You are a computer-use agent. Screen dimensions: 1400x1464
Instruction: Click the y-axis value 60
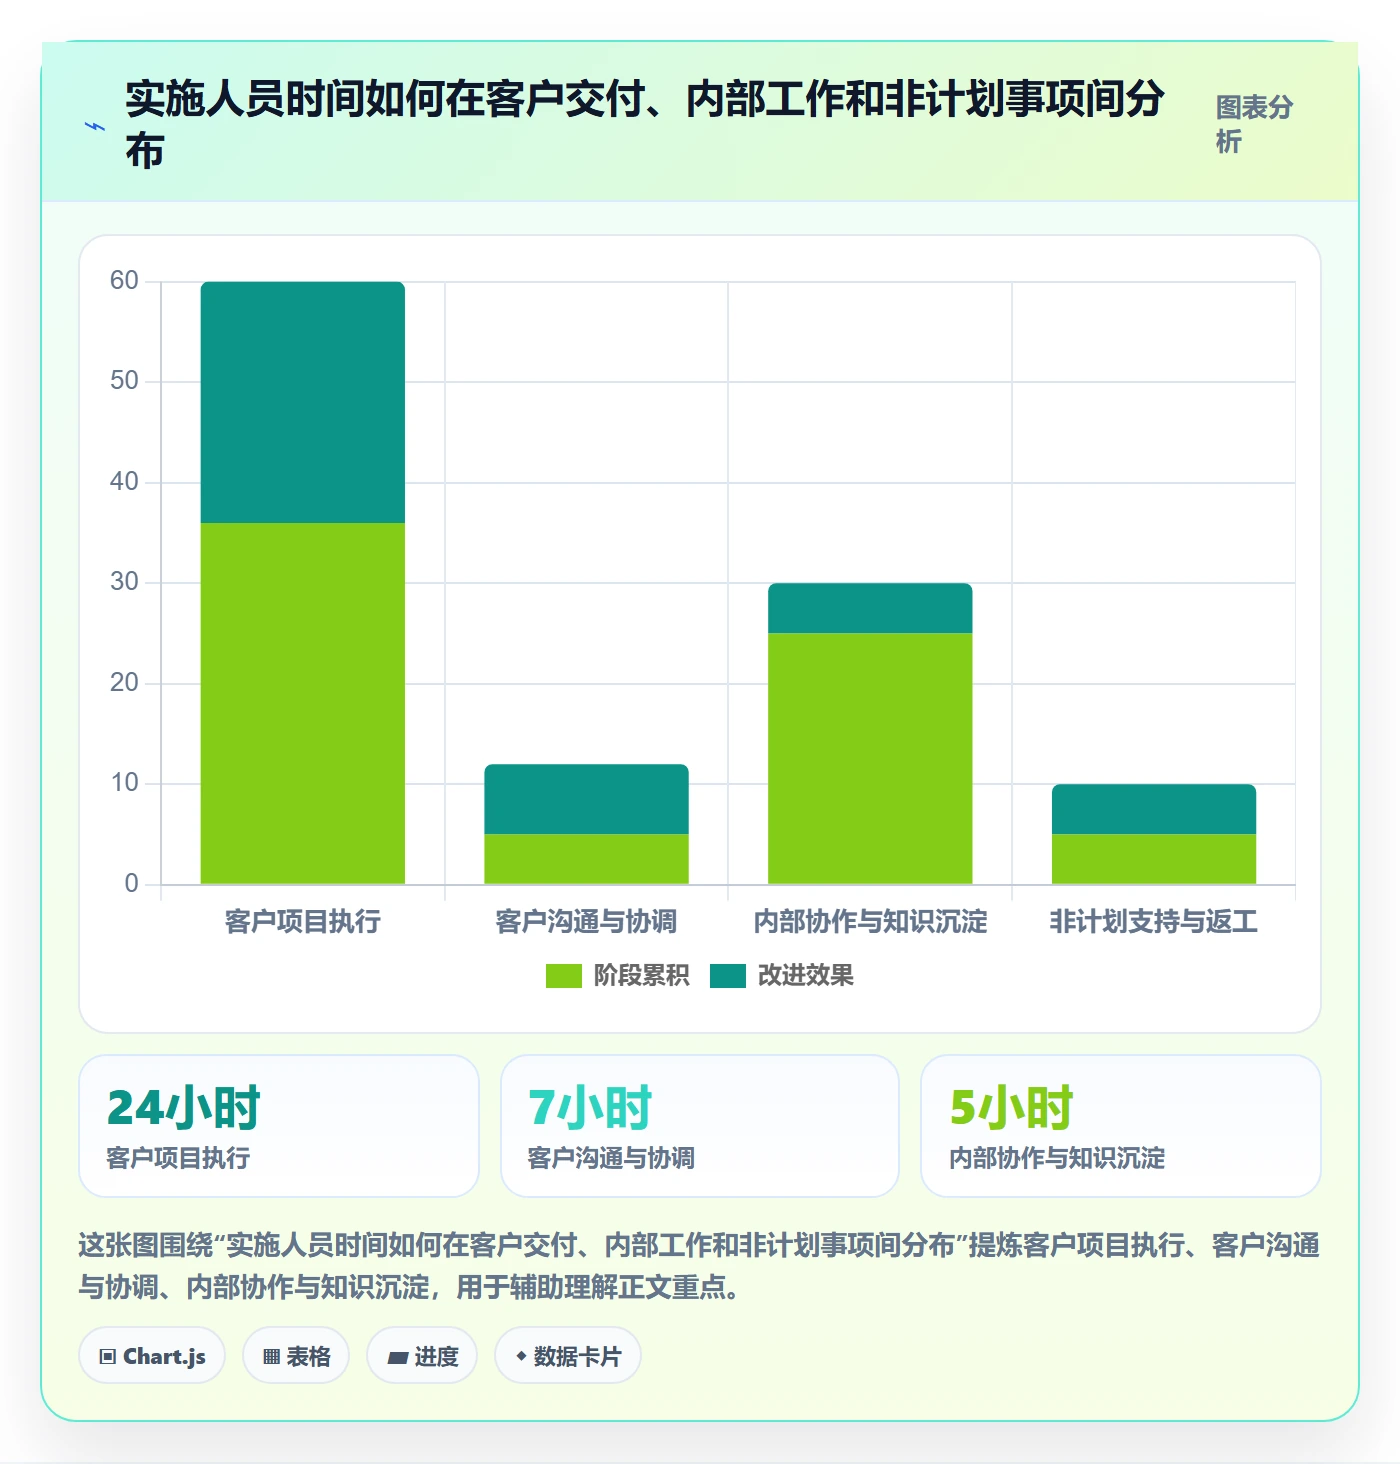tap(124, 280)
